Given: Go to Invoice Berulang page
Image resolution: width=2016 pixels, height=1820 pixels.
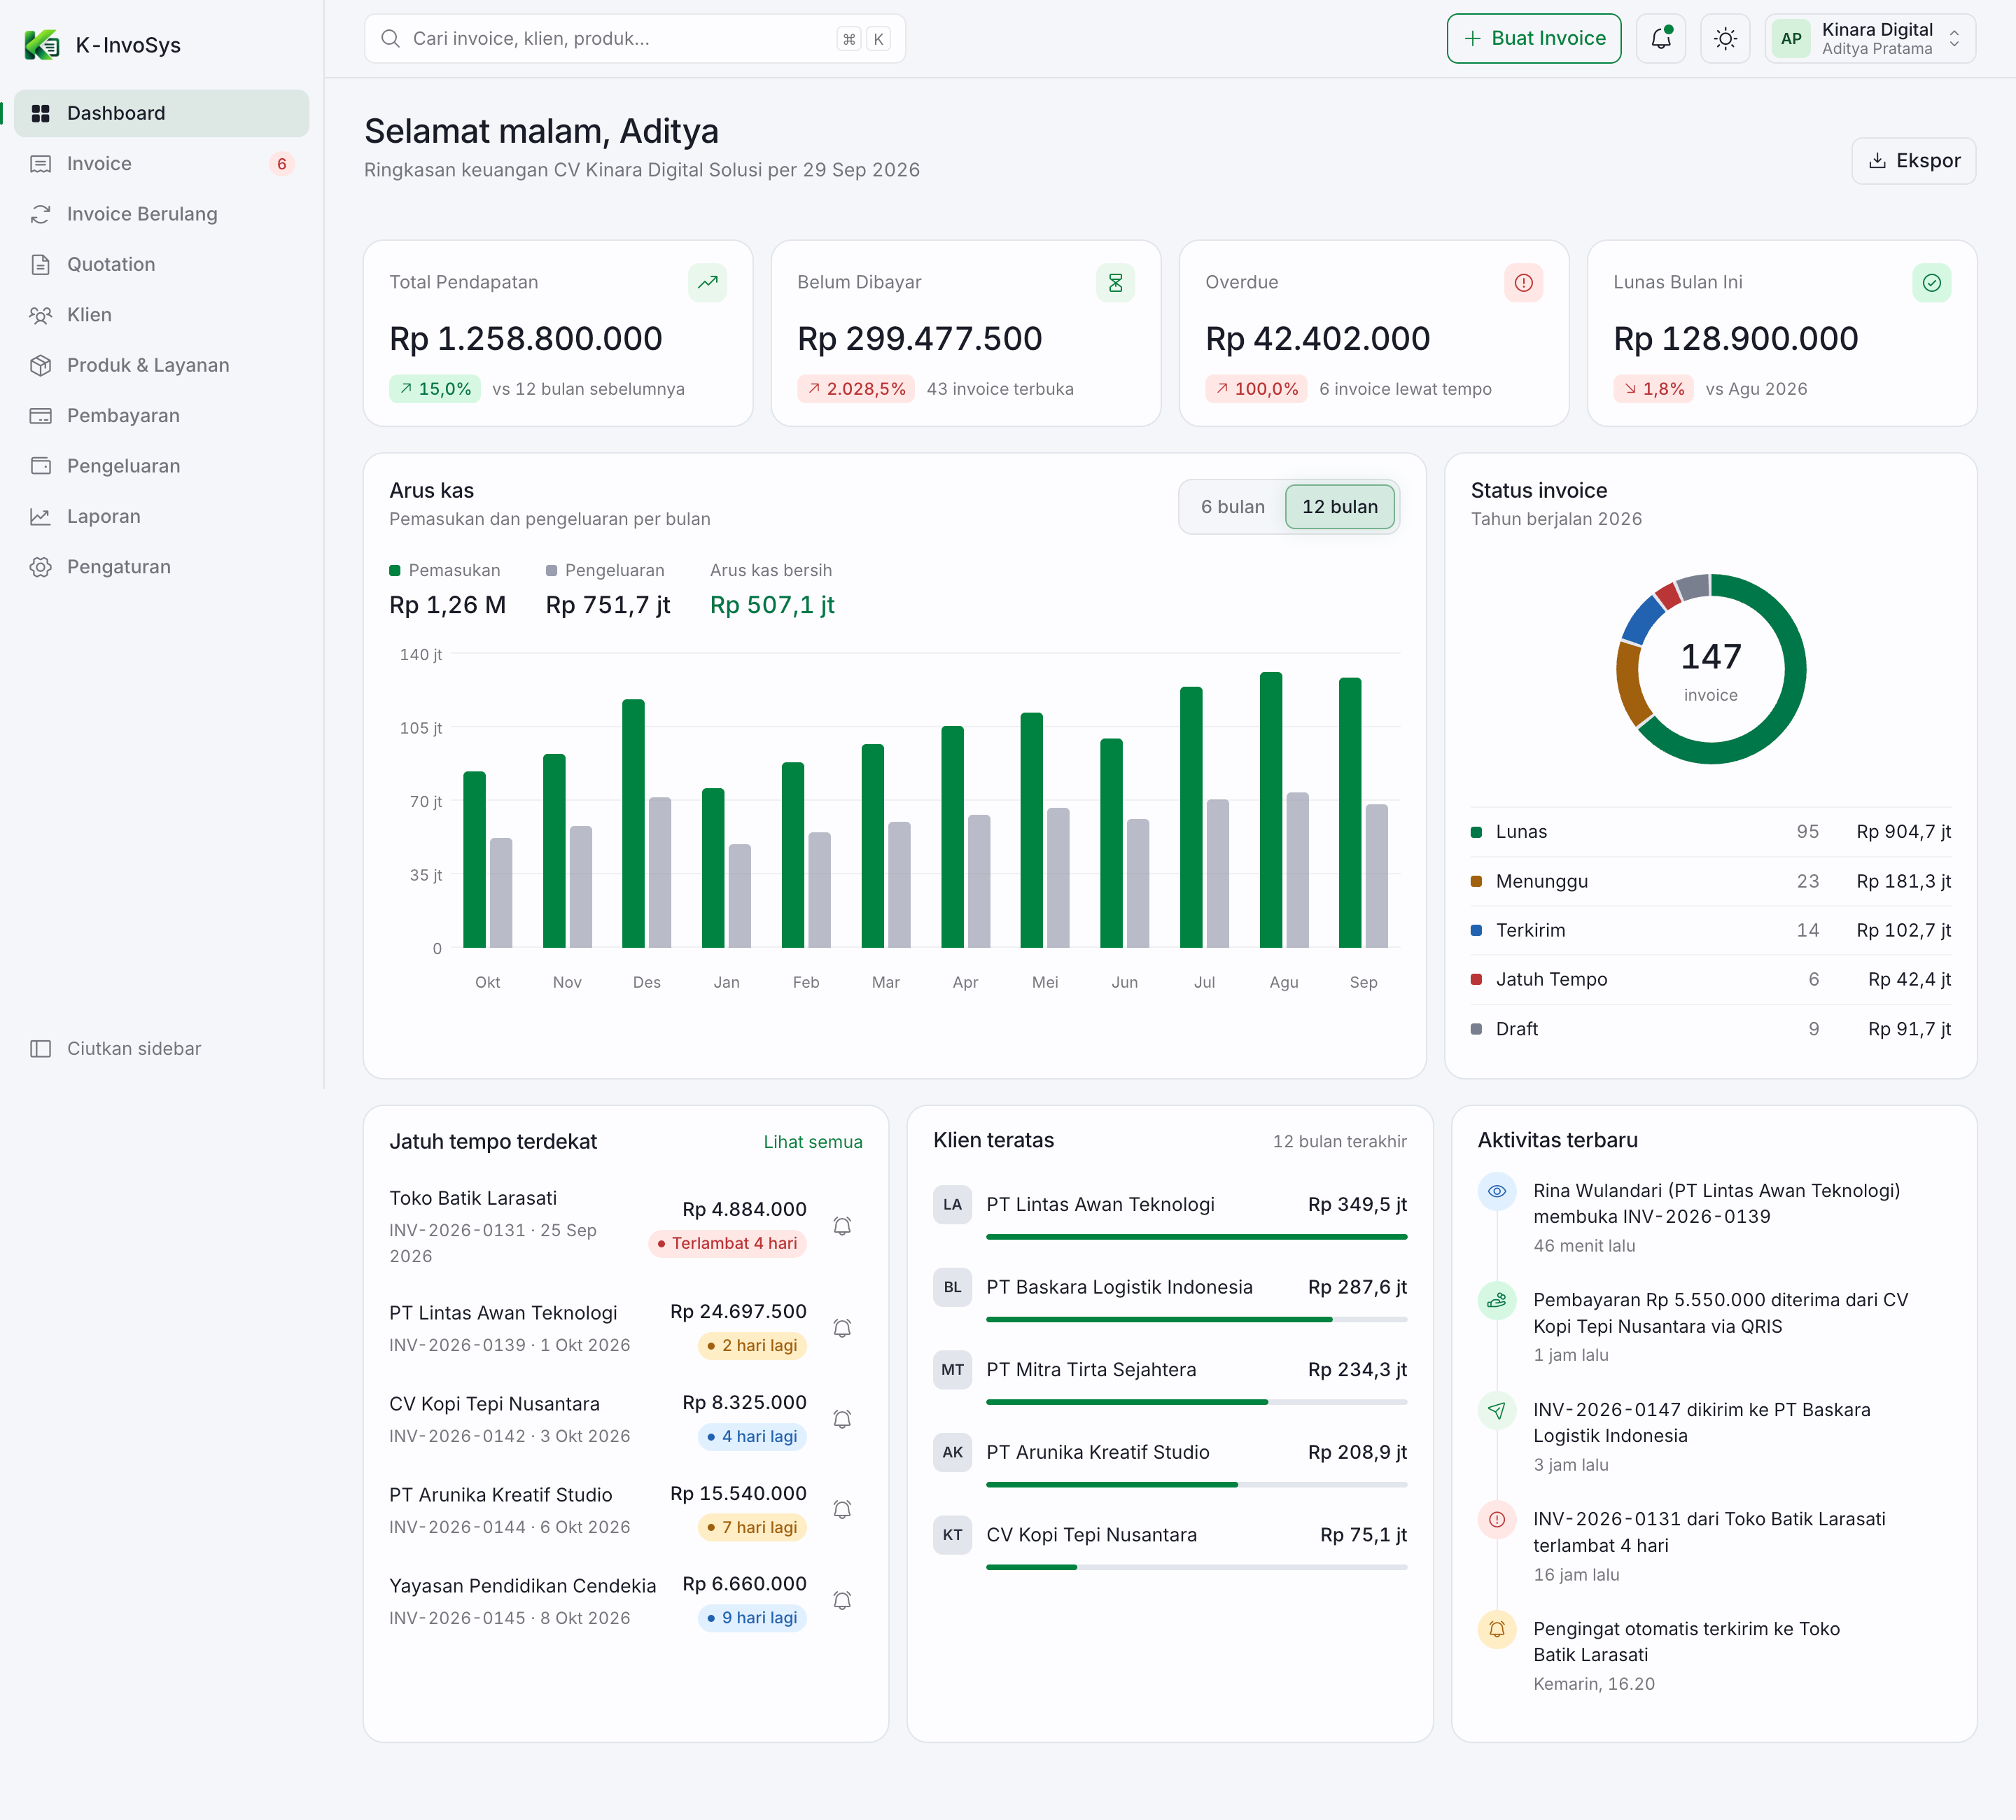Looking at the screenshot, I should coord(162,214).
